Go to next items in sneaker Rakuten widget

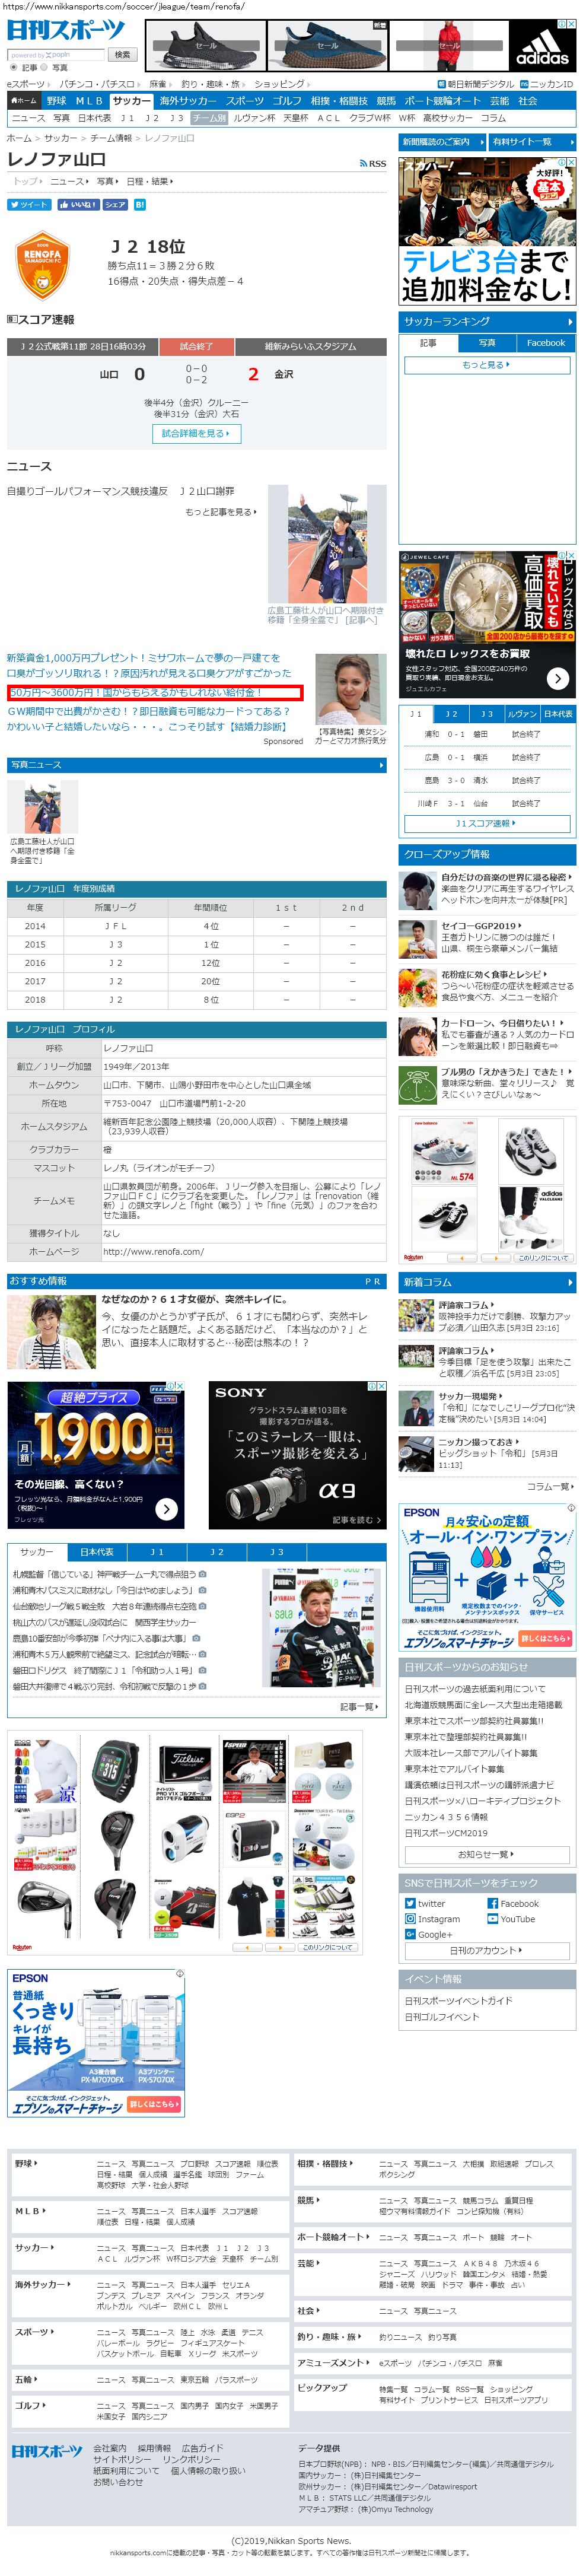(x=497, y=1257)
